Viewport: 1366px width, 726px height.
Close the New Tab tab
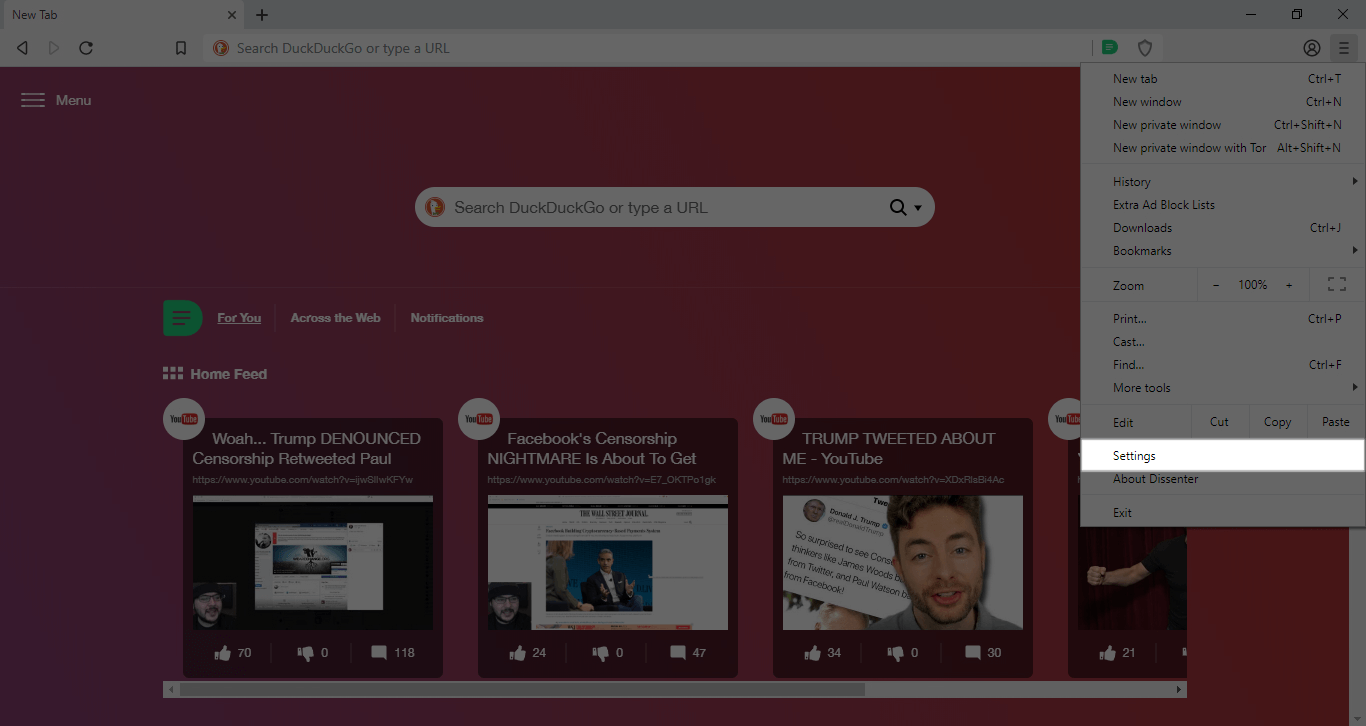point(232,15)
